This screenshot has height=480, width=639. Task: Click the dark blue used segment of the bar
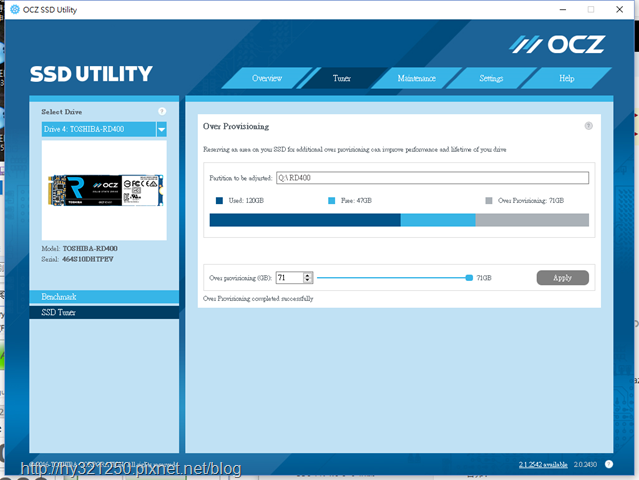click(305, 220)
